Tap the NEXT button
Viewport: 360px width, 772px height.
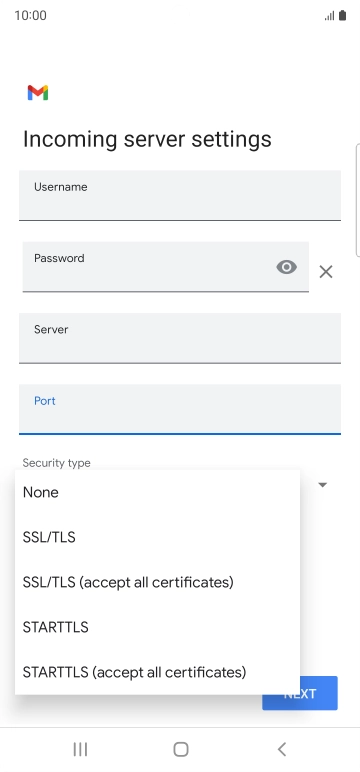300,693
